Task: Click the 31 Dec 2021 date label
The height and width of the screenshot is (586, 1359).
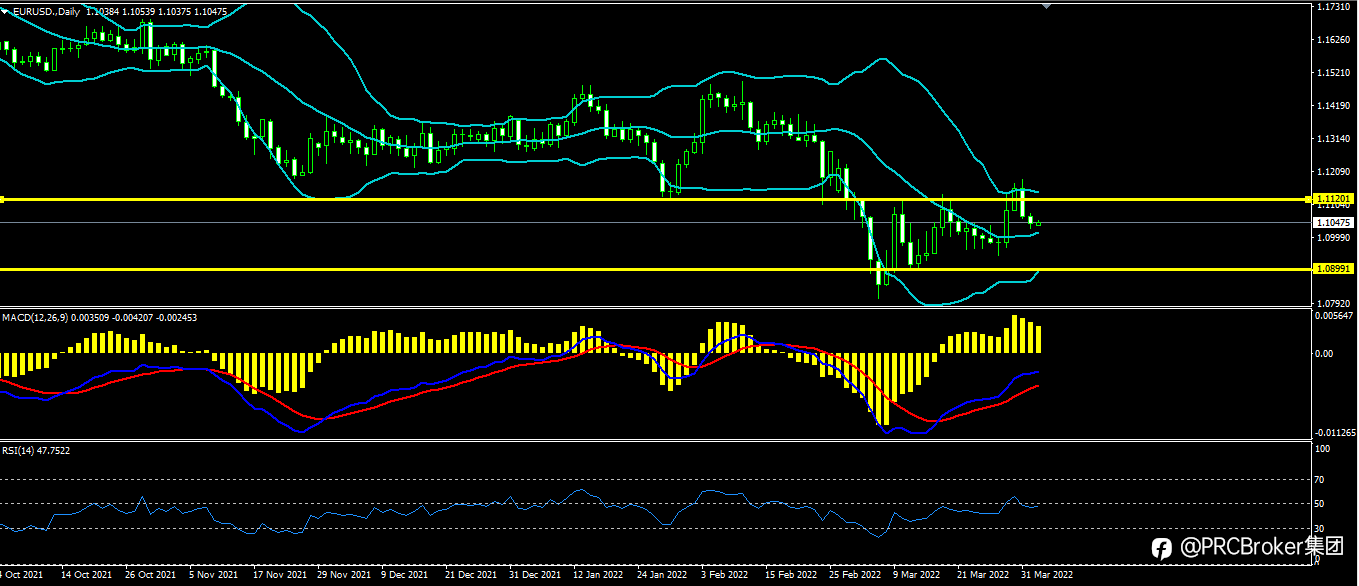Action: [x=534, y=575]
